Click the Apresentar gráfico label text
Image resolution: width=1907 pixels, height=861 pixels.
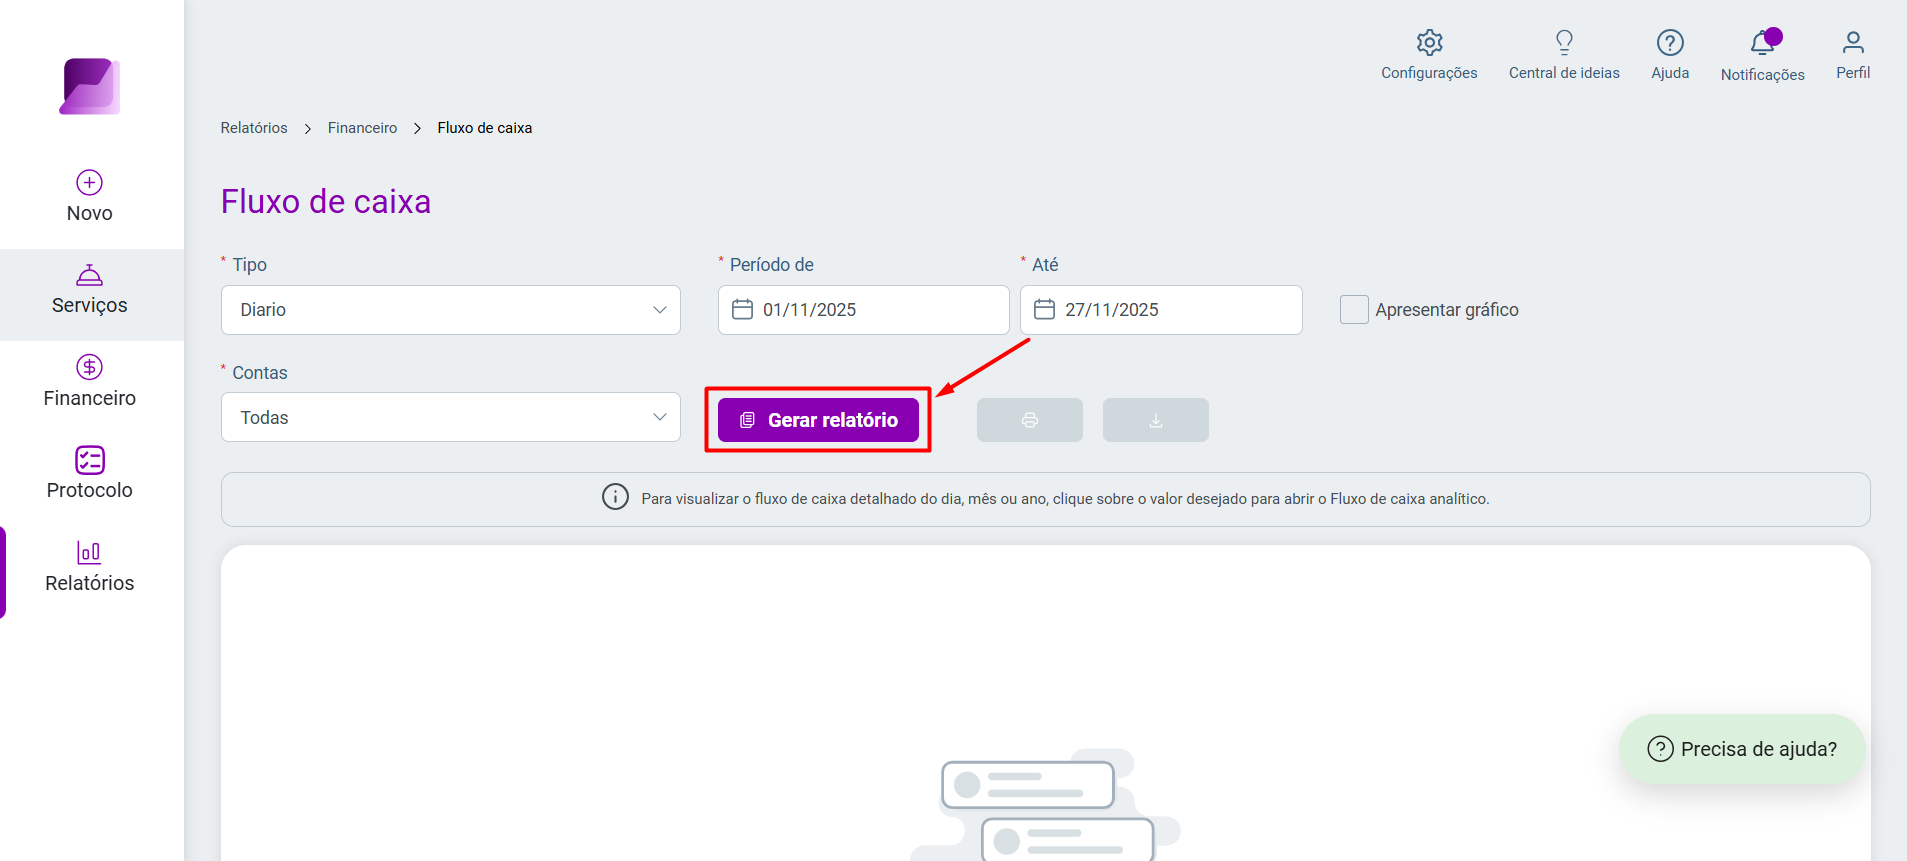tap(1447, 310)
